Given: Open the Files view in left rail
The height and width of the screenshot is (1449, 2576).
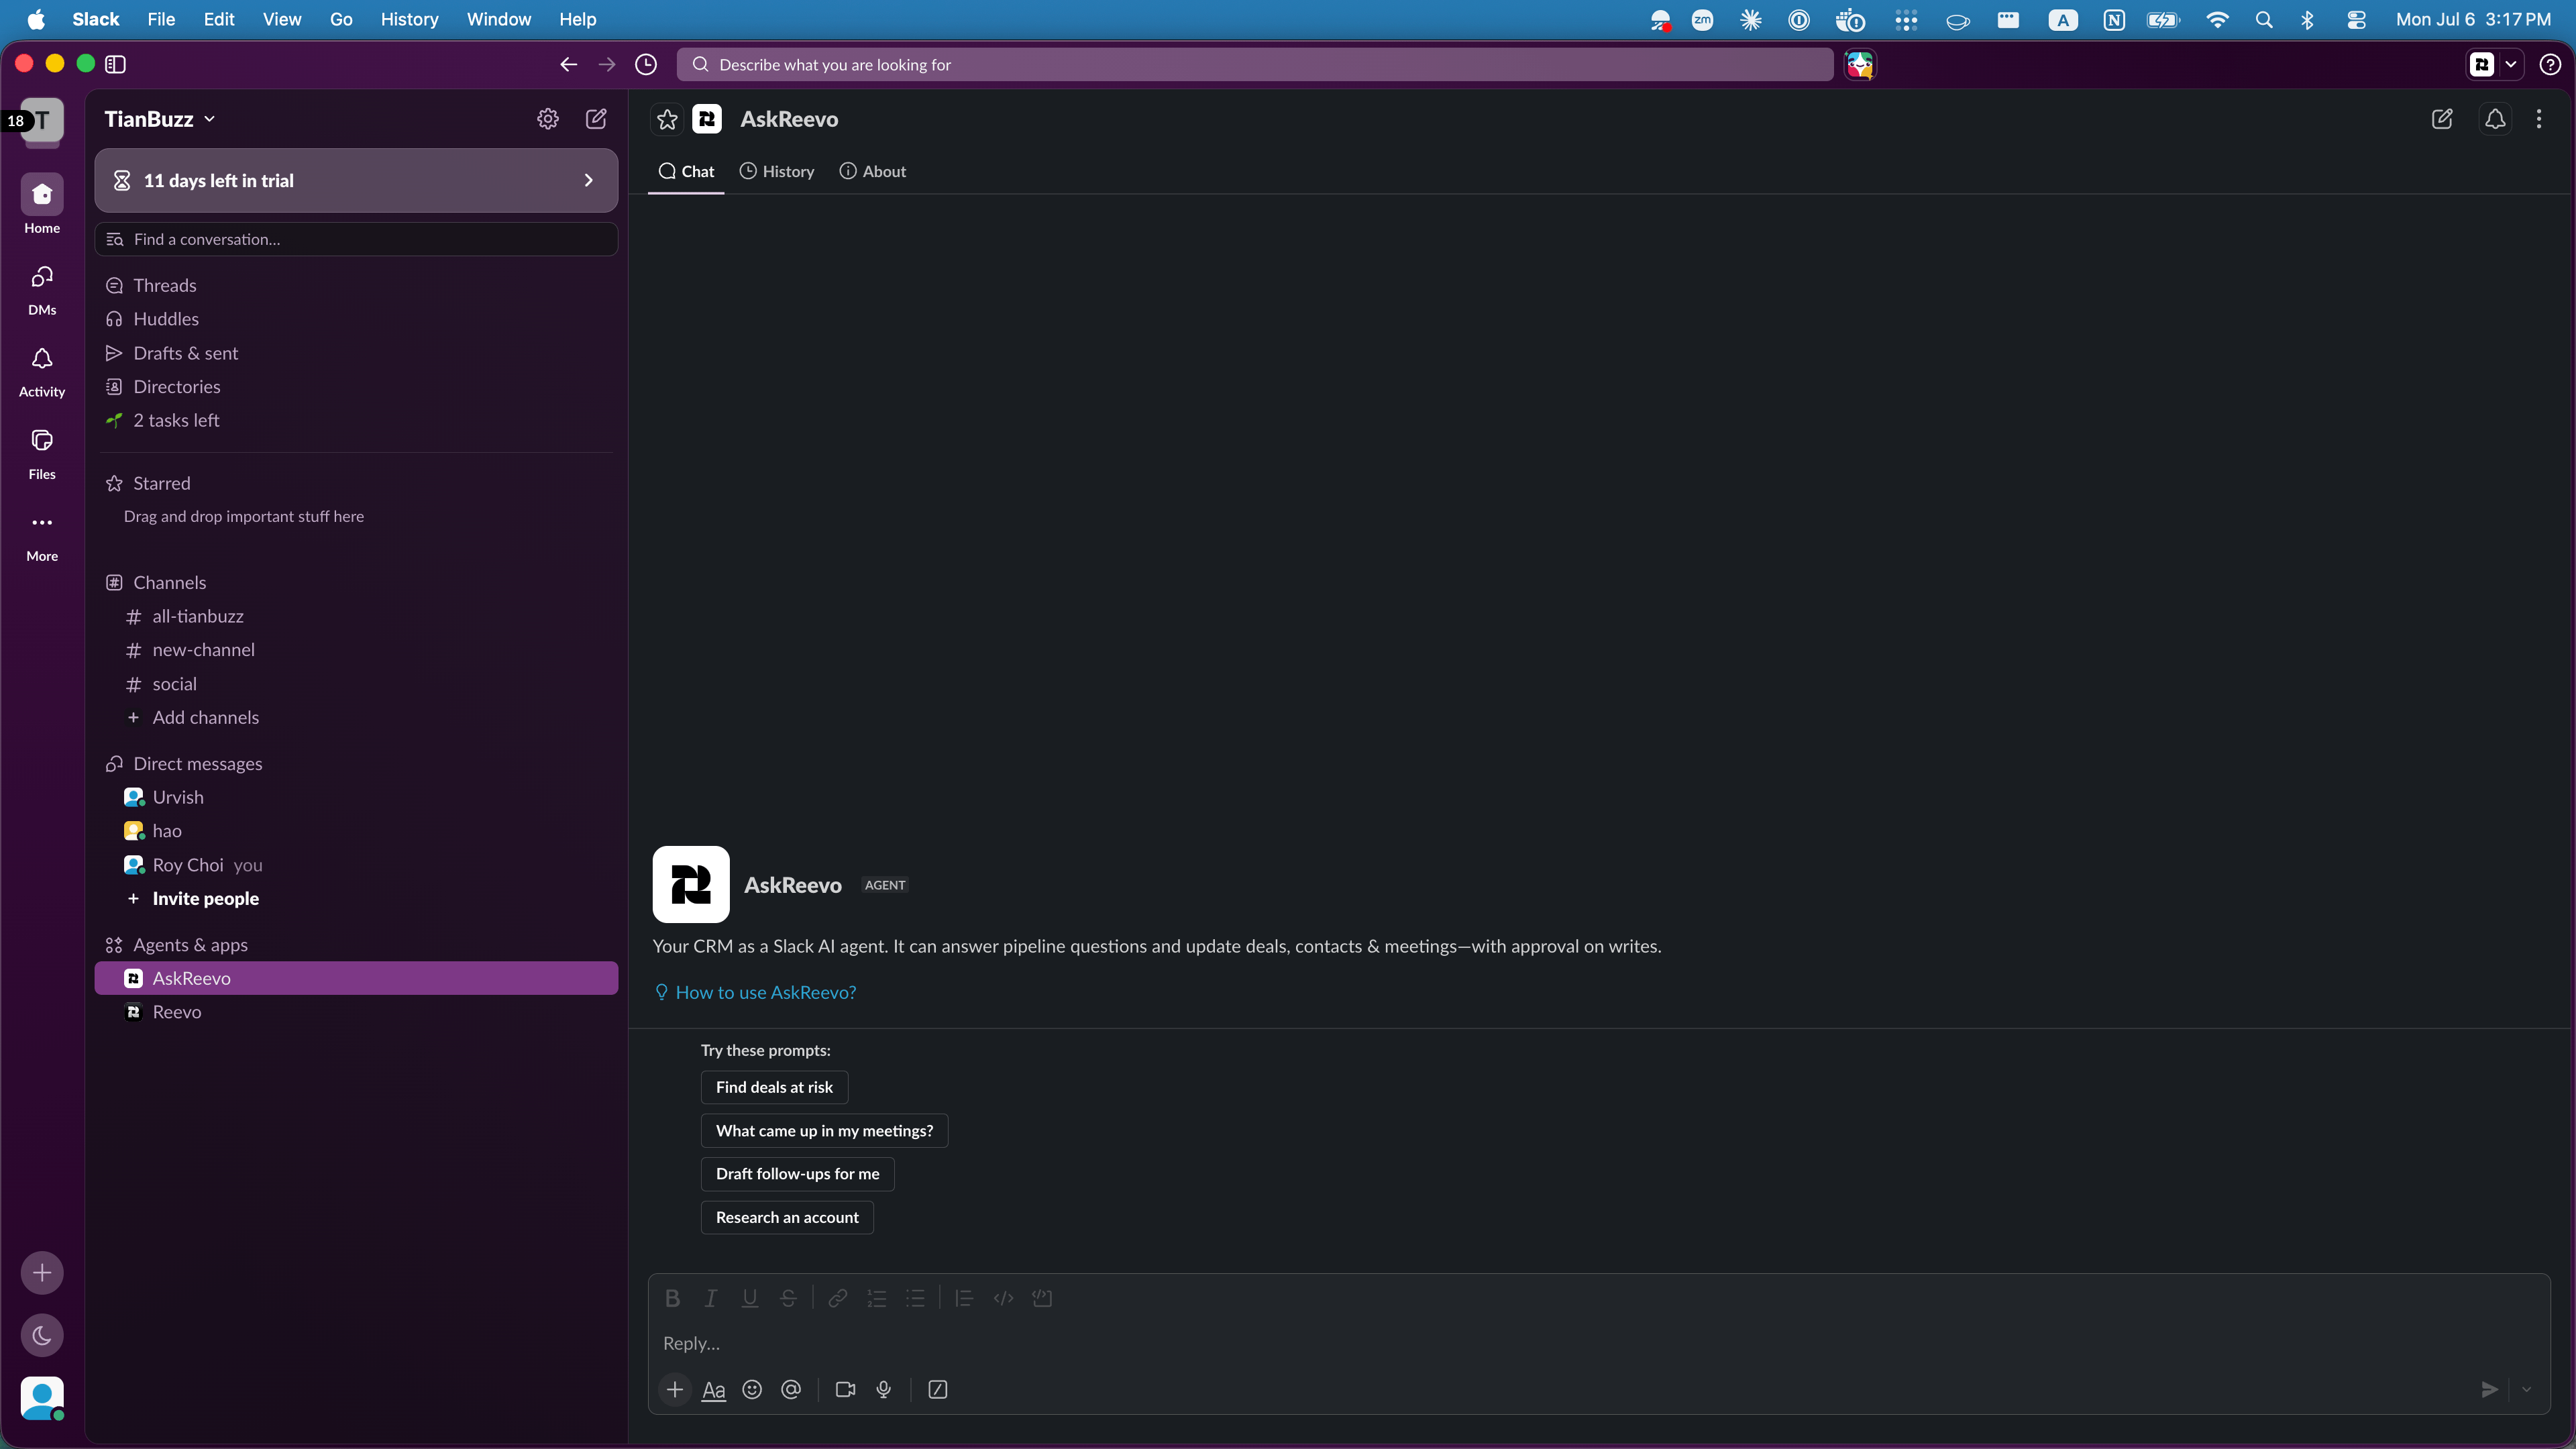Looking at the screenshot, I should [x=42, y=454].
